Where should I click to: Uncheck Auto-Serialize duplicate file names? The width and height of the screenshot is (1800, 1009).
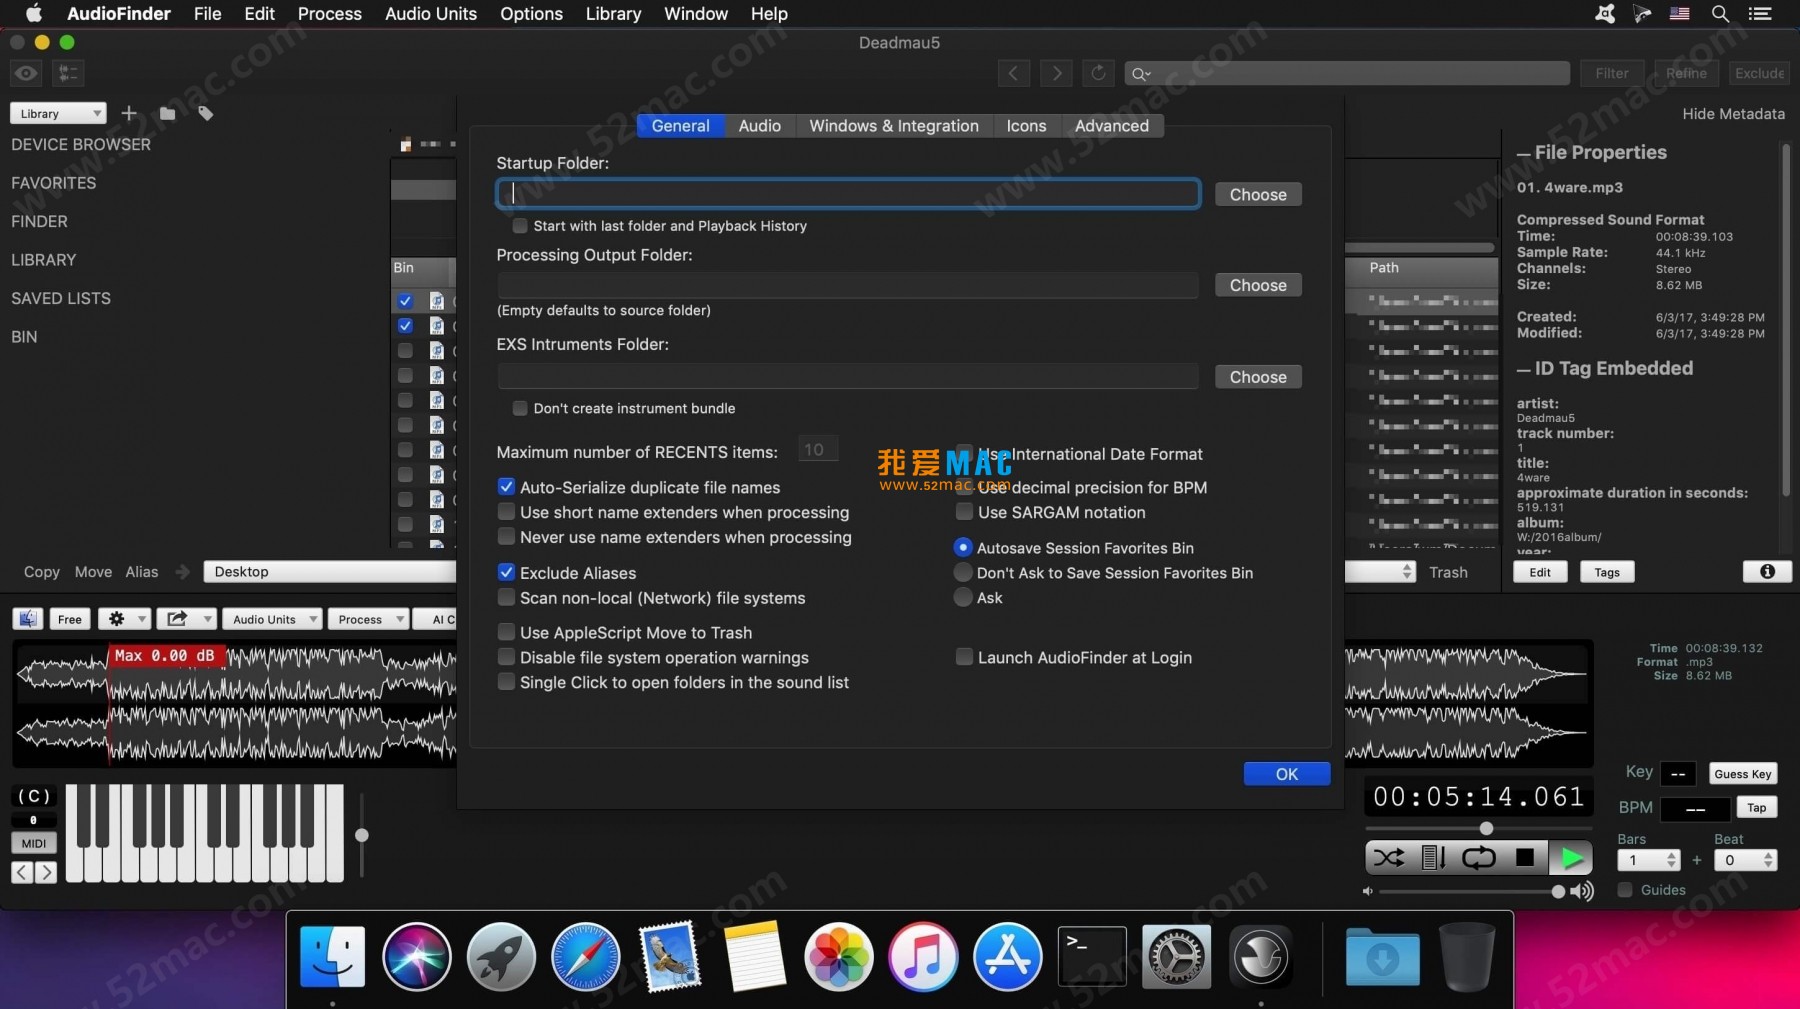click(507, 487)
